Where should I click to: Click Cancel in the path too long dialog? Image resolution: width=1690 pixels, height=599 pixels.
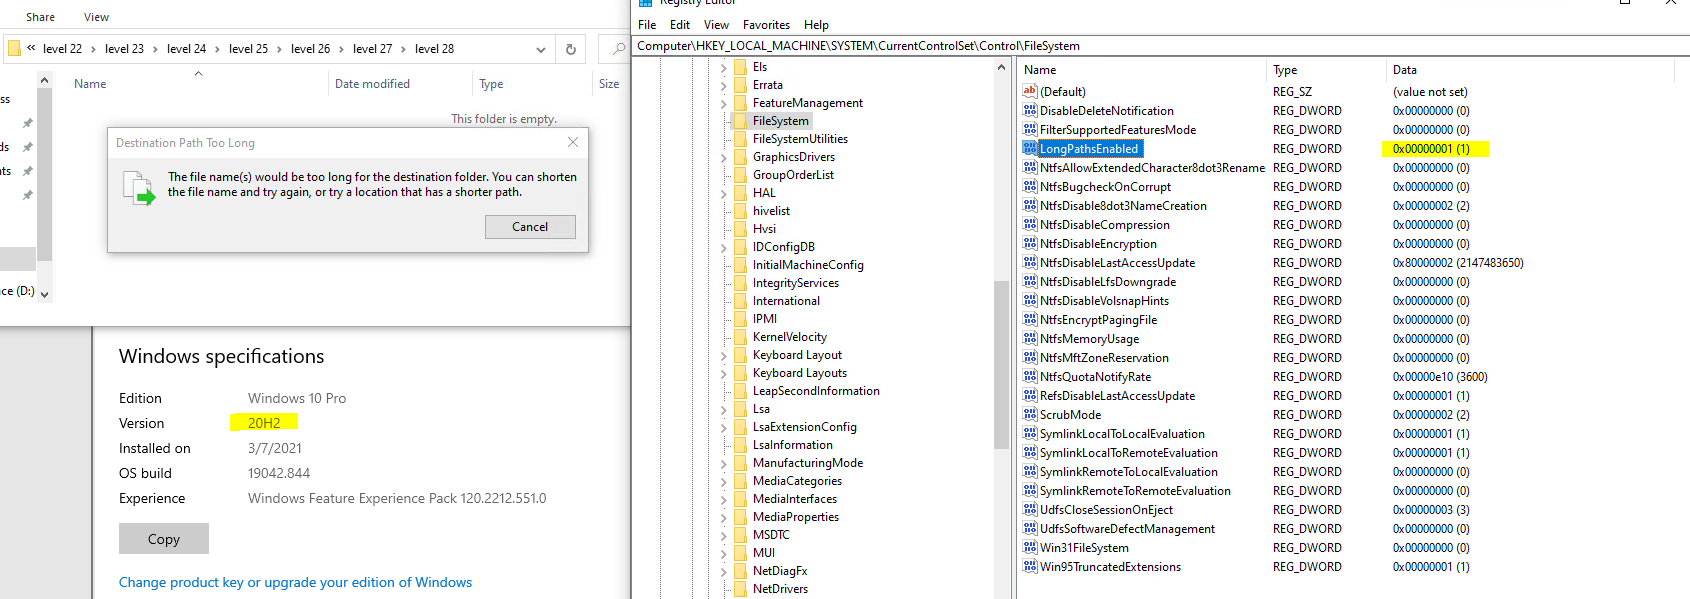[x=530, y=227]
